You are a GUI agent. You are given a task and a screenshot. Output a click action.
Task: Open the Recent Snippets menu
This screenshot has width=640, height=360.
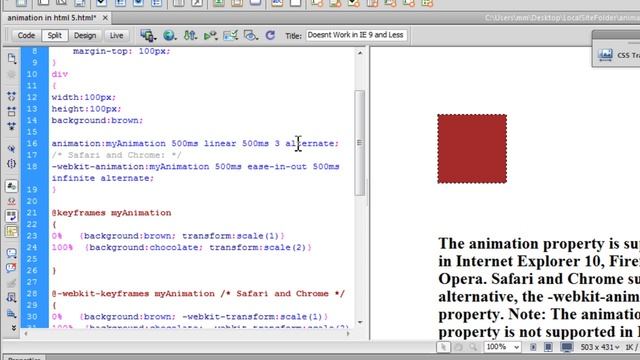[x=11, y=298]
